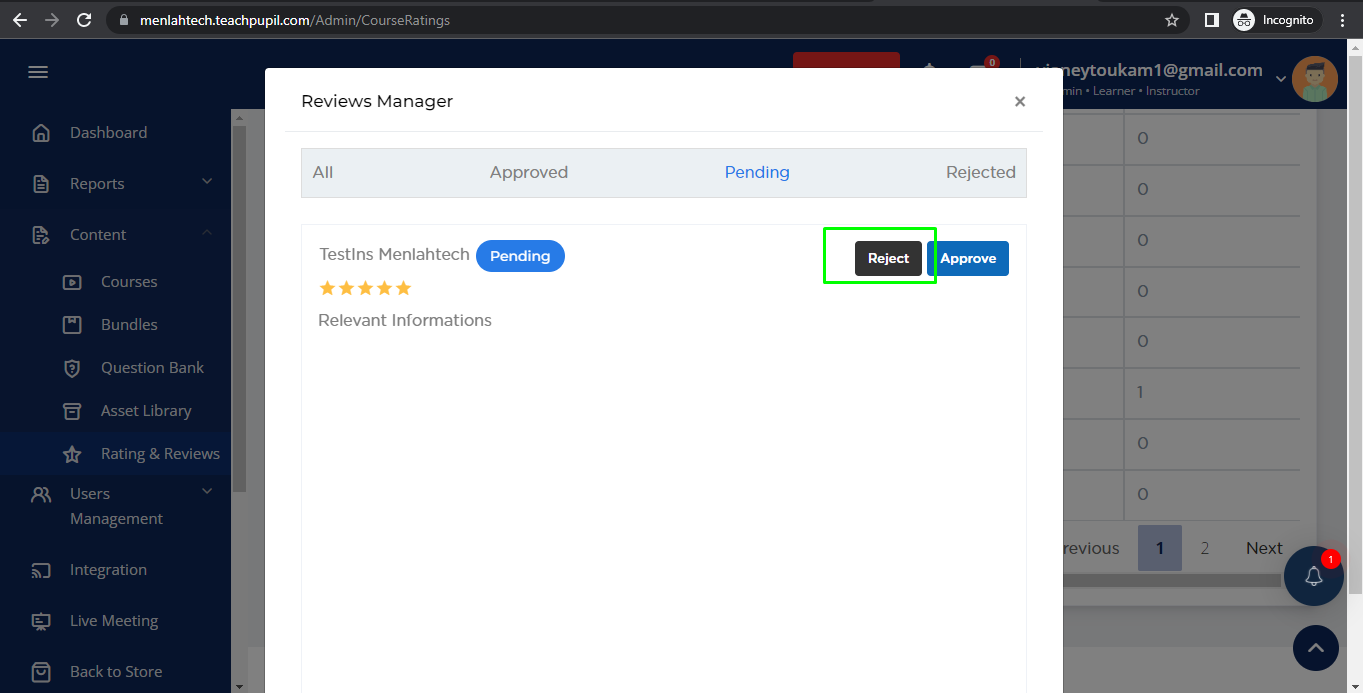
Task: Close the Reviews Manager dialog
Action: (1019, 101)
